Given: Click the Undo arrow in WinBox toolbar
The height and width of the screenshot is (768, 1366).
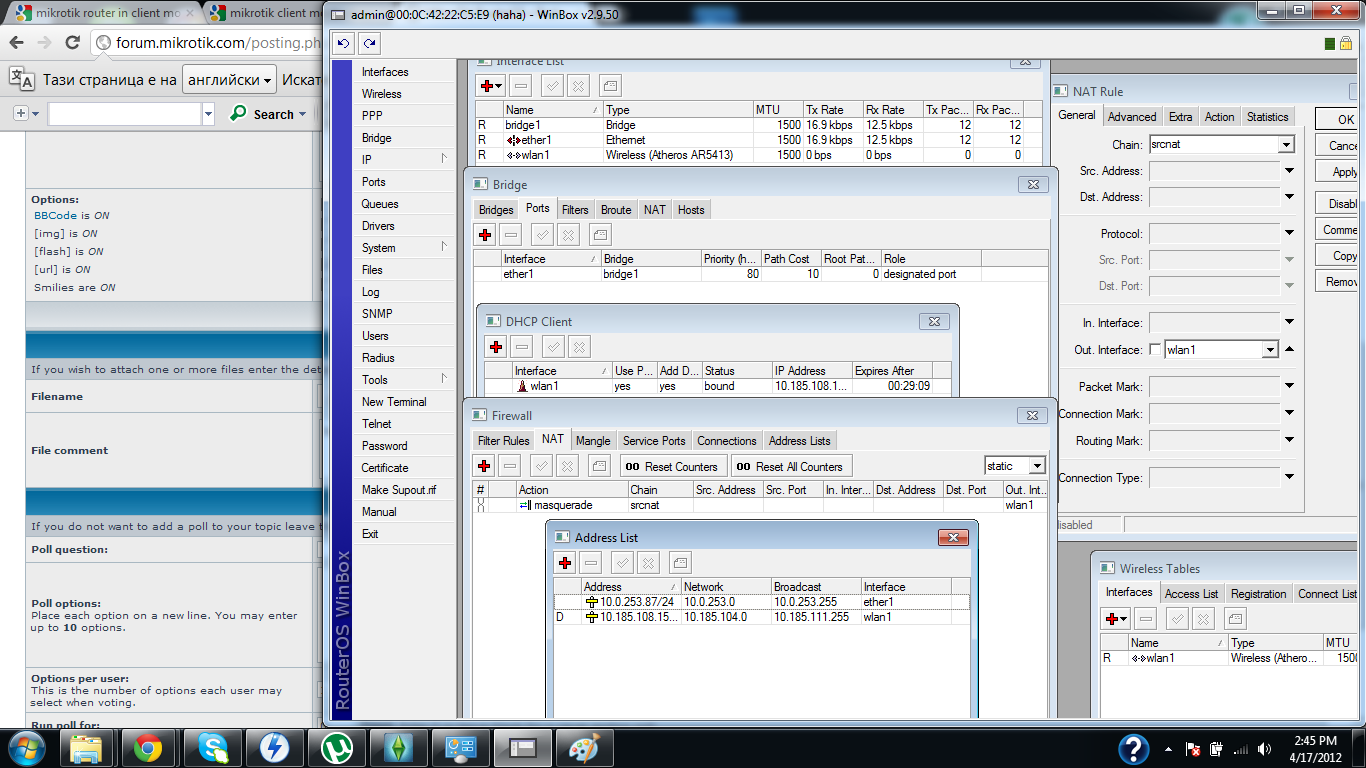Looking at the screenshot, I should tap(344, 43).
